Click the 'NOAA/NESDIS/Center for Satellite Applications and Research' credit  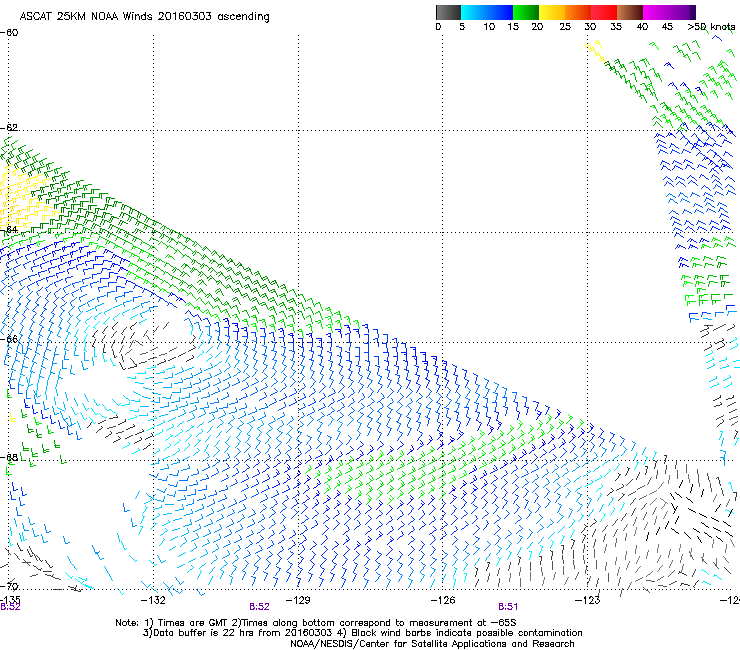click(432, 644)
